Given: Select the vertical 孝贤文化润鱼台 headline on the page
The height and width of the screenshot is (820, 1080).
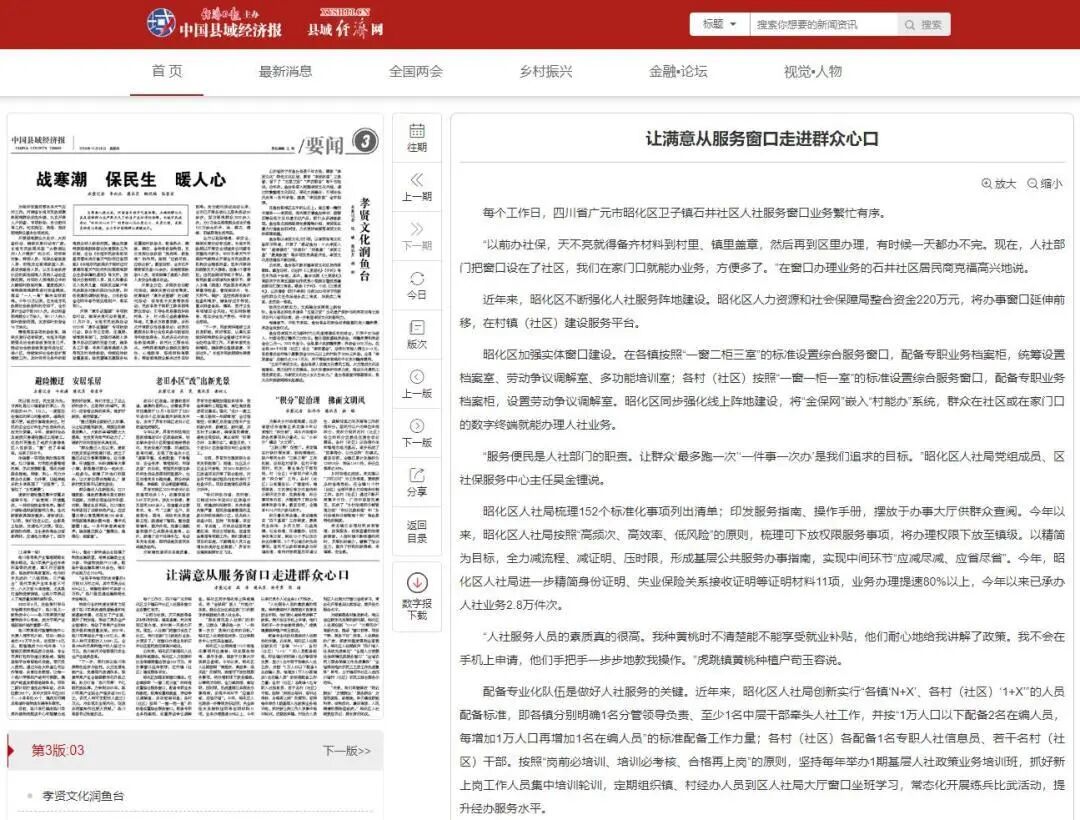Looking at the screenshot, I should (365, 240).
